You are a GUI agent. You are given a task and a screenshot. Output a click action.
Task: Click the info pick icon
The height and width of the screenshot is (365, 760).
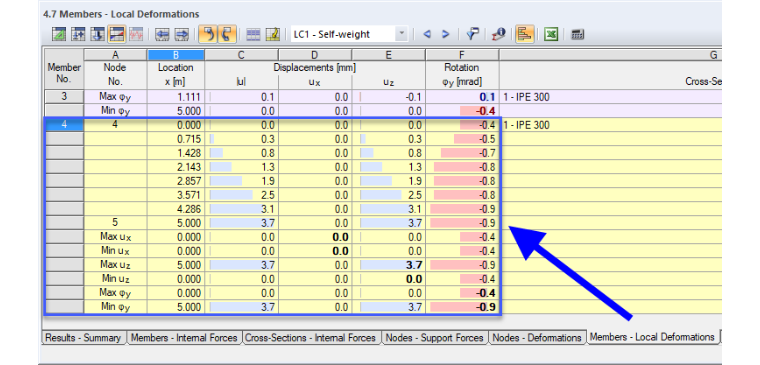point(498,34)
